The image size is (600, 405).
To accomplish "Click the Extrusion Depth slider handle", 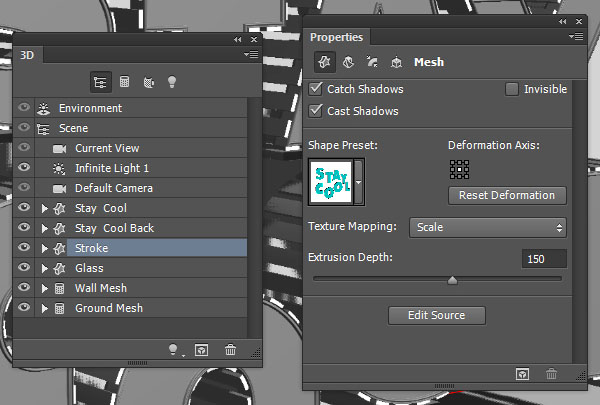I will [452, 281].
